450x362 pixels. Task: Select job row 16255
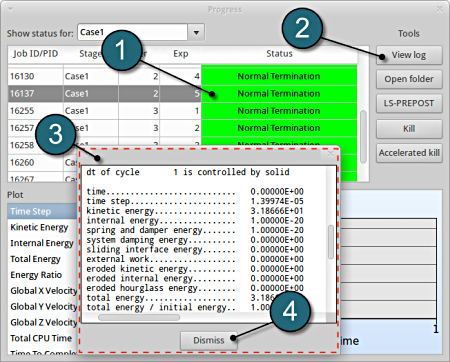pos(182,111)
